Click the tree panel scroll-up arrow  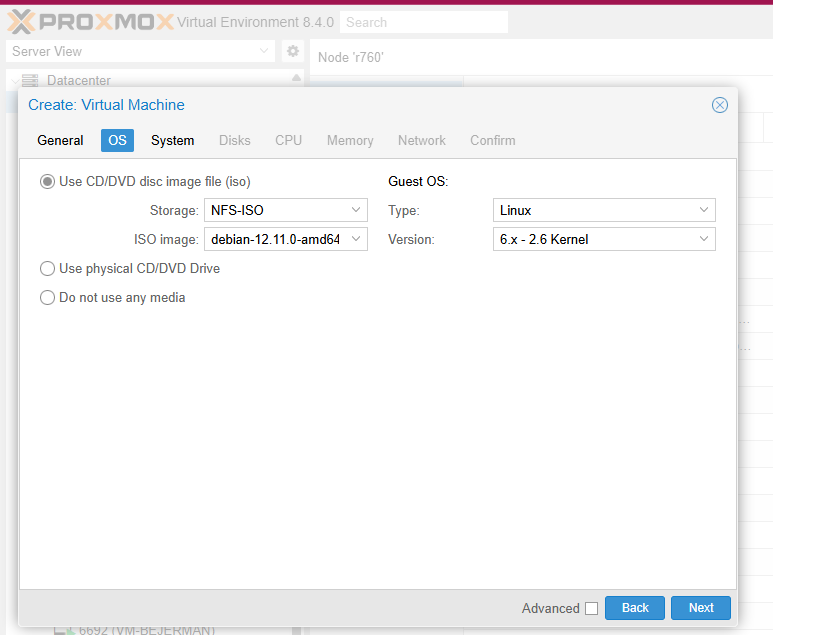pos(296,78)
